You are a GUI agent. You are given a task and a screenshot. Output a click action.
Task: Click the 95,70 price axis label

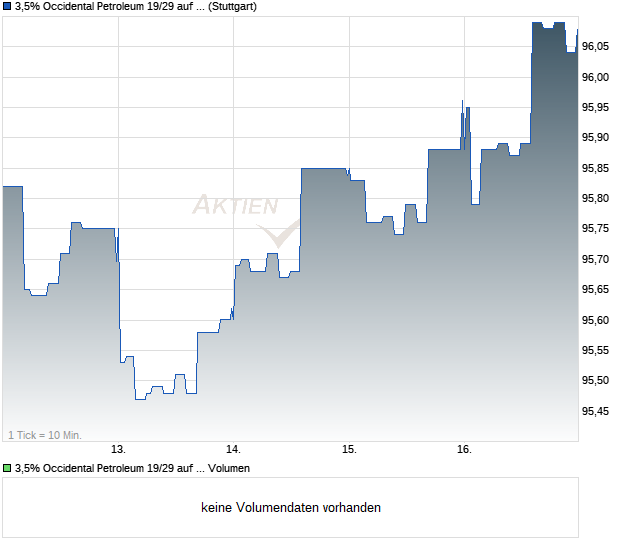(595, 259)
